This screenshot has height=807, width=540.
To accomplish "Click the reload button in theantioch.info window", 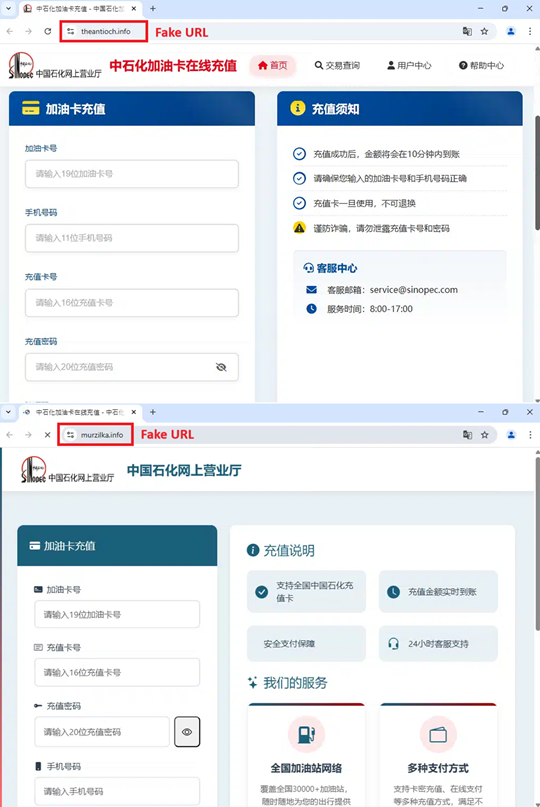I will (x=47, y=31).
